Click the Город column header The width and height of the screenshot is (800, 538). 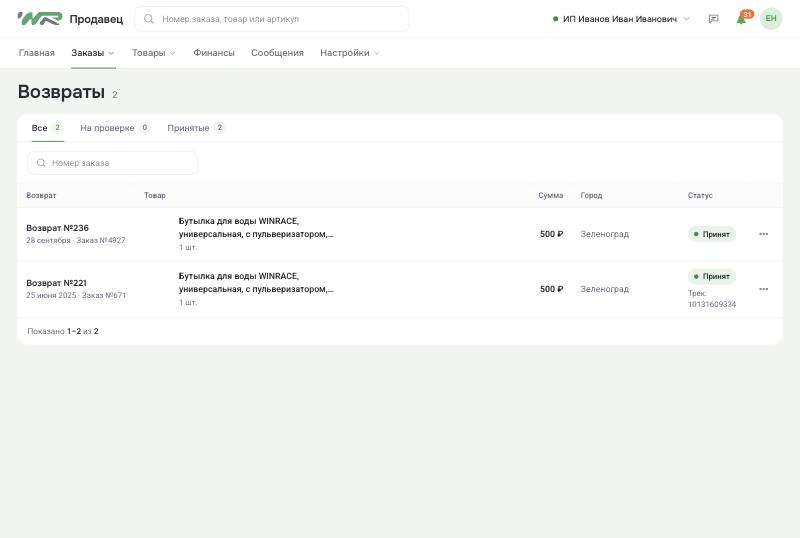click(591, 195)
